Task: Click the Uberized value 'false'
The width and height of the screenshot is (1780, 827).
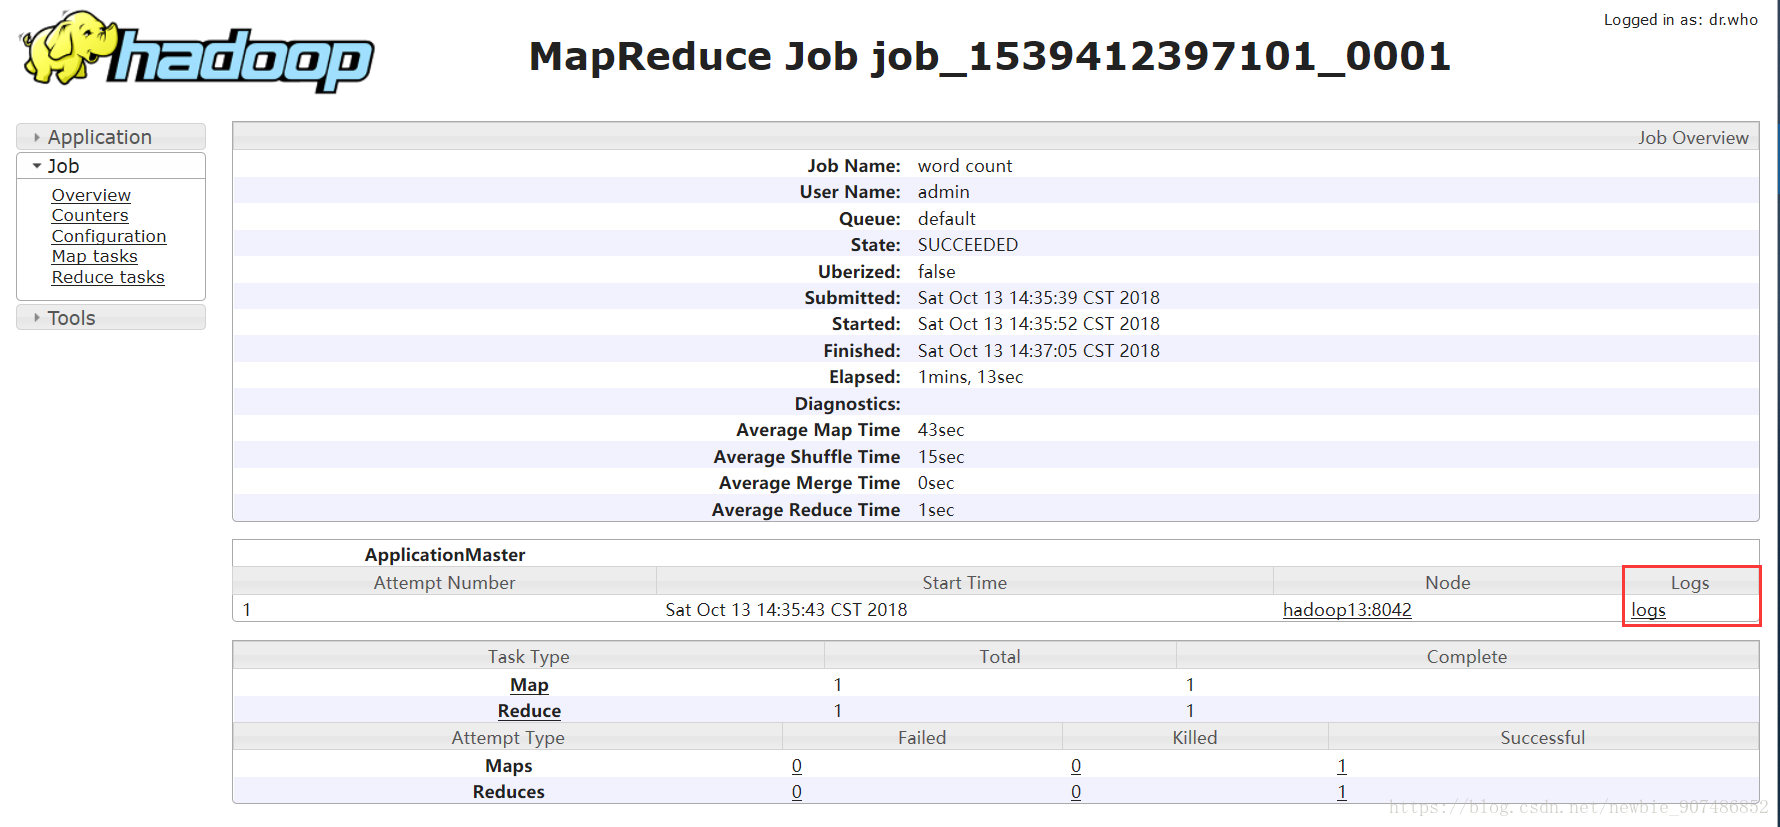Action: 937,272
